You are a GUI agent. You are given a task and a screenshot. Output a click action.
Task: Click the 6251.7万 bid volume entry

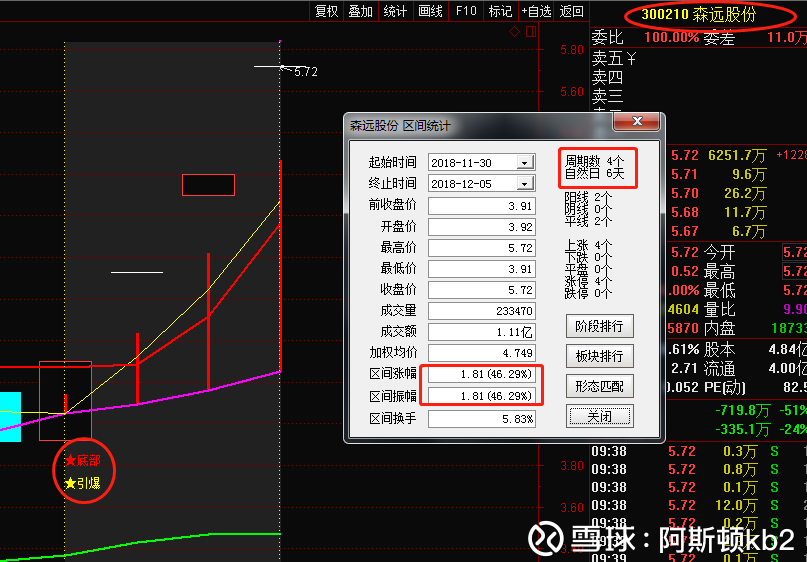coord(737,155)
